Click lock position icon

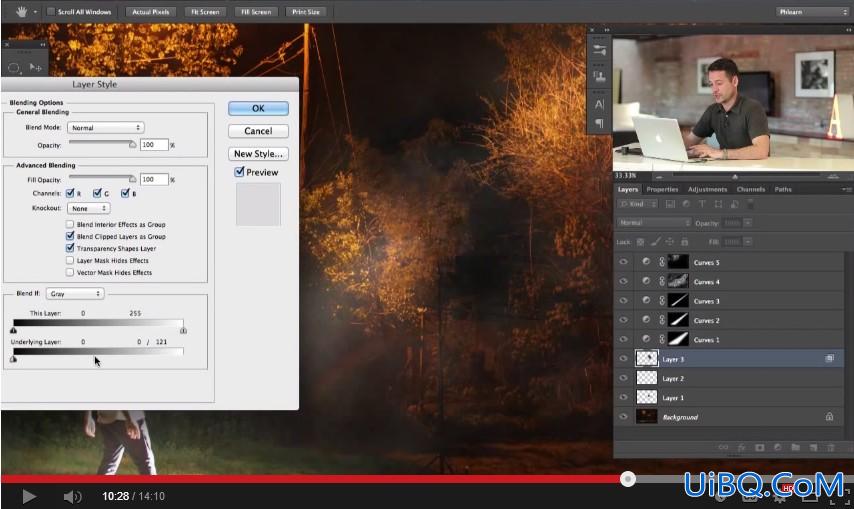(x=670, y=242)
